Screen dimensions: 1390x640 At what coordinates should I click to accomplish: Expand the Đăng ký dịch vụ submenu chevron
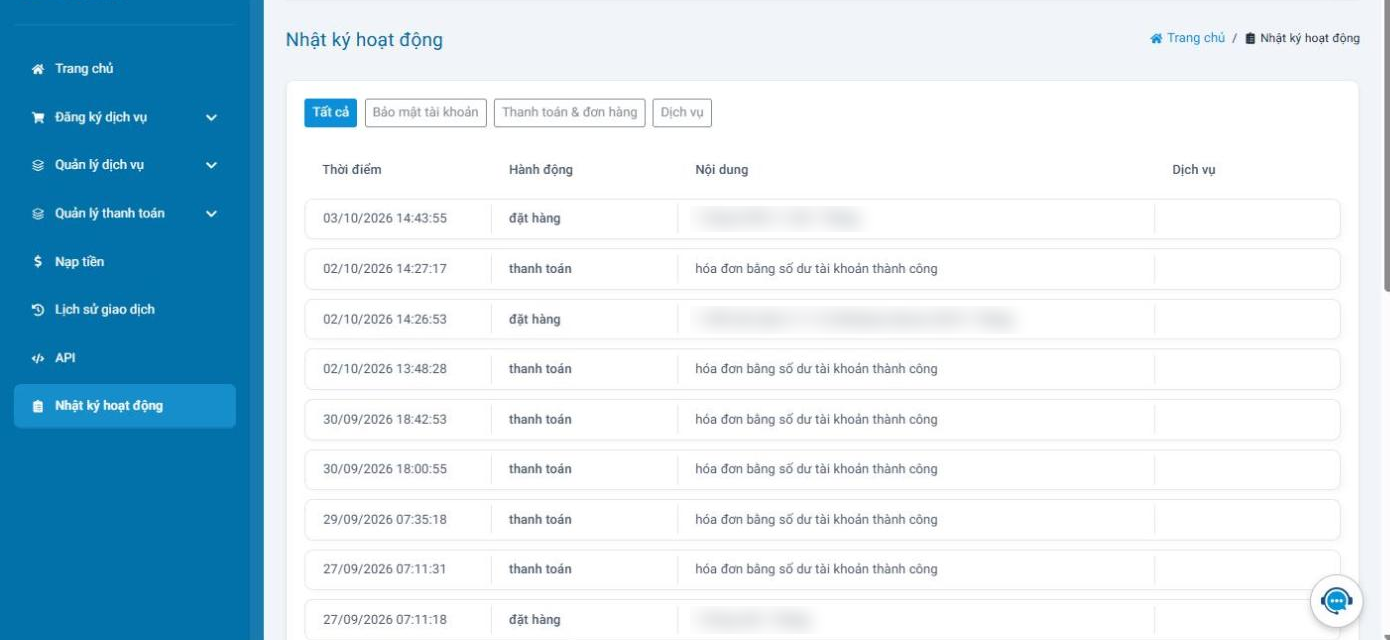coord(211,118)
